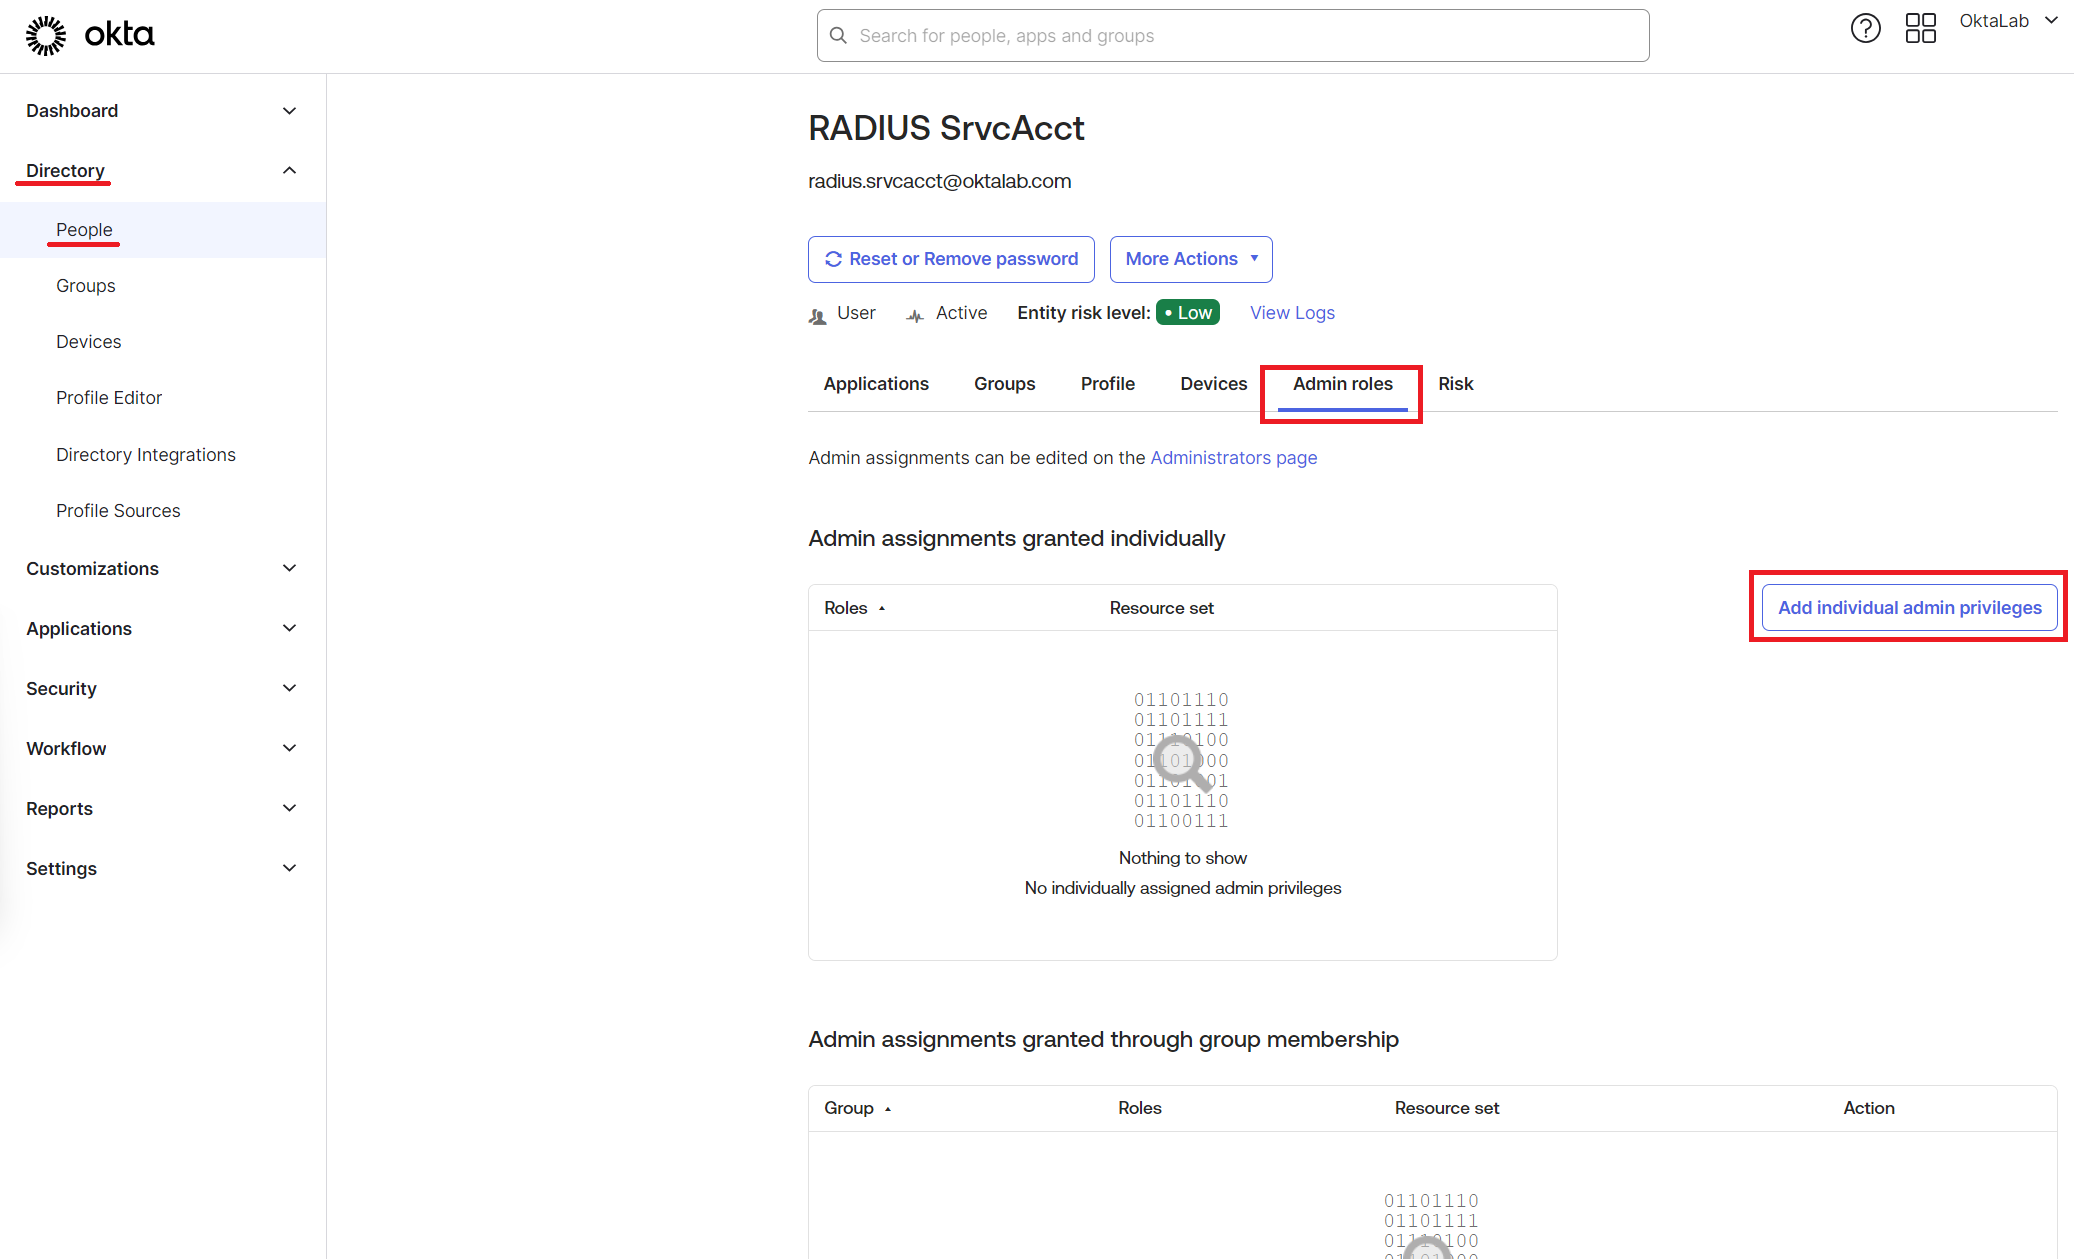Image resolution: width=2074 pixels, height=1259 pixels.
Task: Click the User person icon
Action: [818, 316]
